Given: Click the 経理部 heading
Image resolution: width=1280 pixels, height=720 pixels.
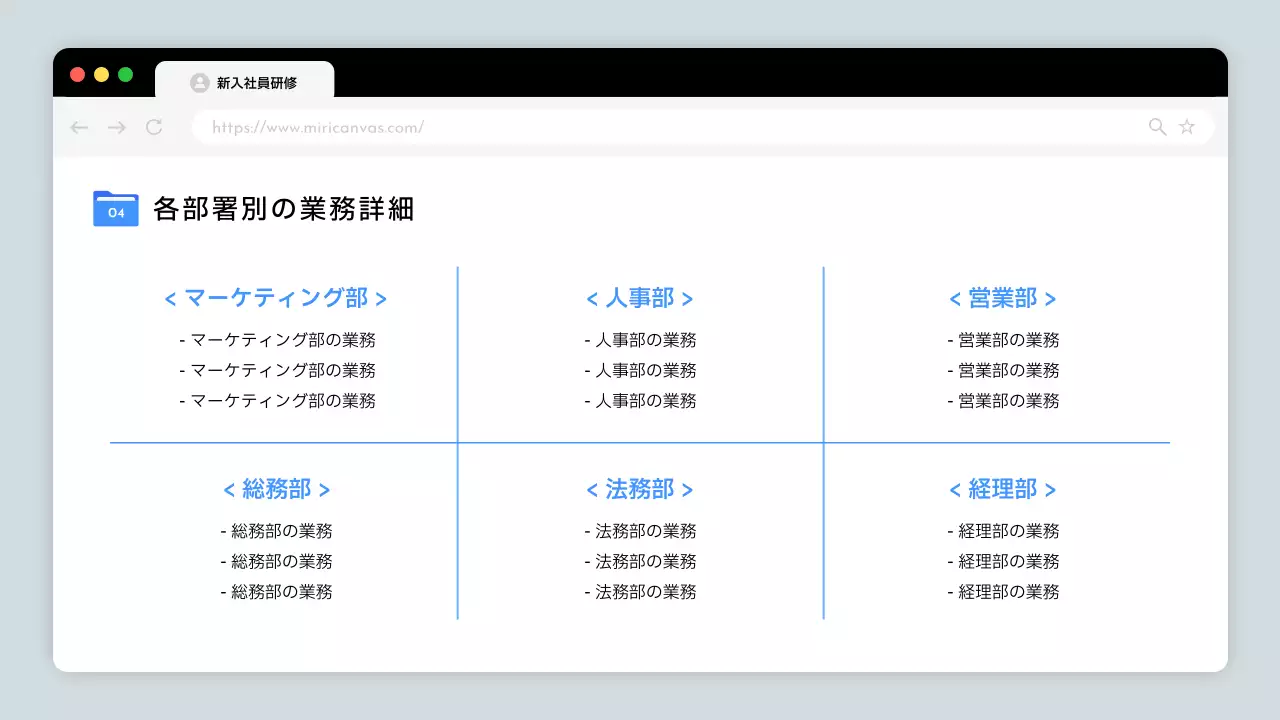Looking at the screenshot, I should point(1003,489).
